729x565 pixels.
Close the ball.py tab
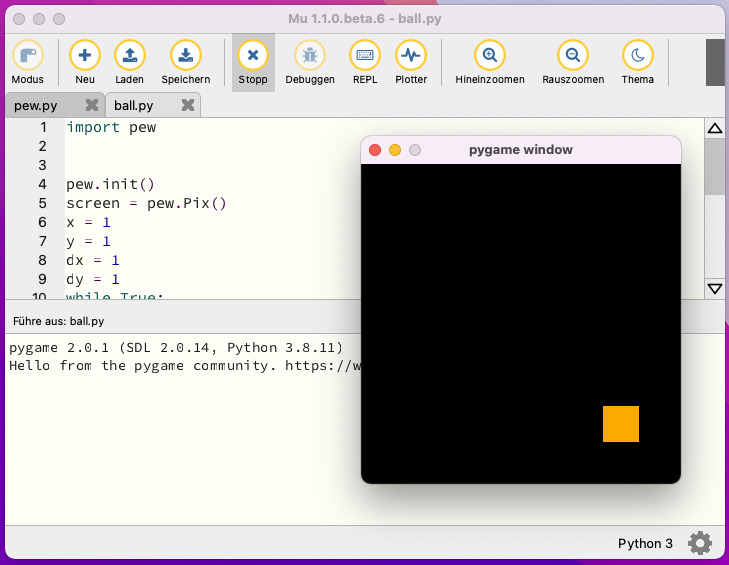tap(187, 105)
